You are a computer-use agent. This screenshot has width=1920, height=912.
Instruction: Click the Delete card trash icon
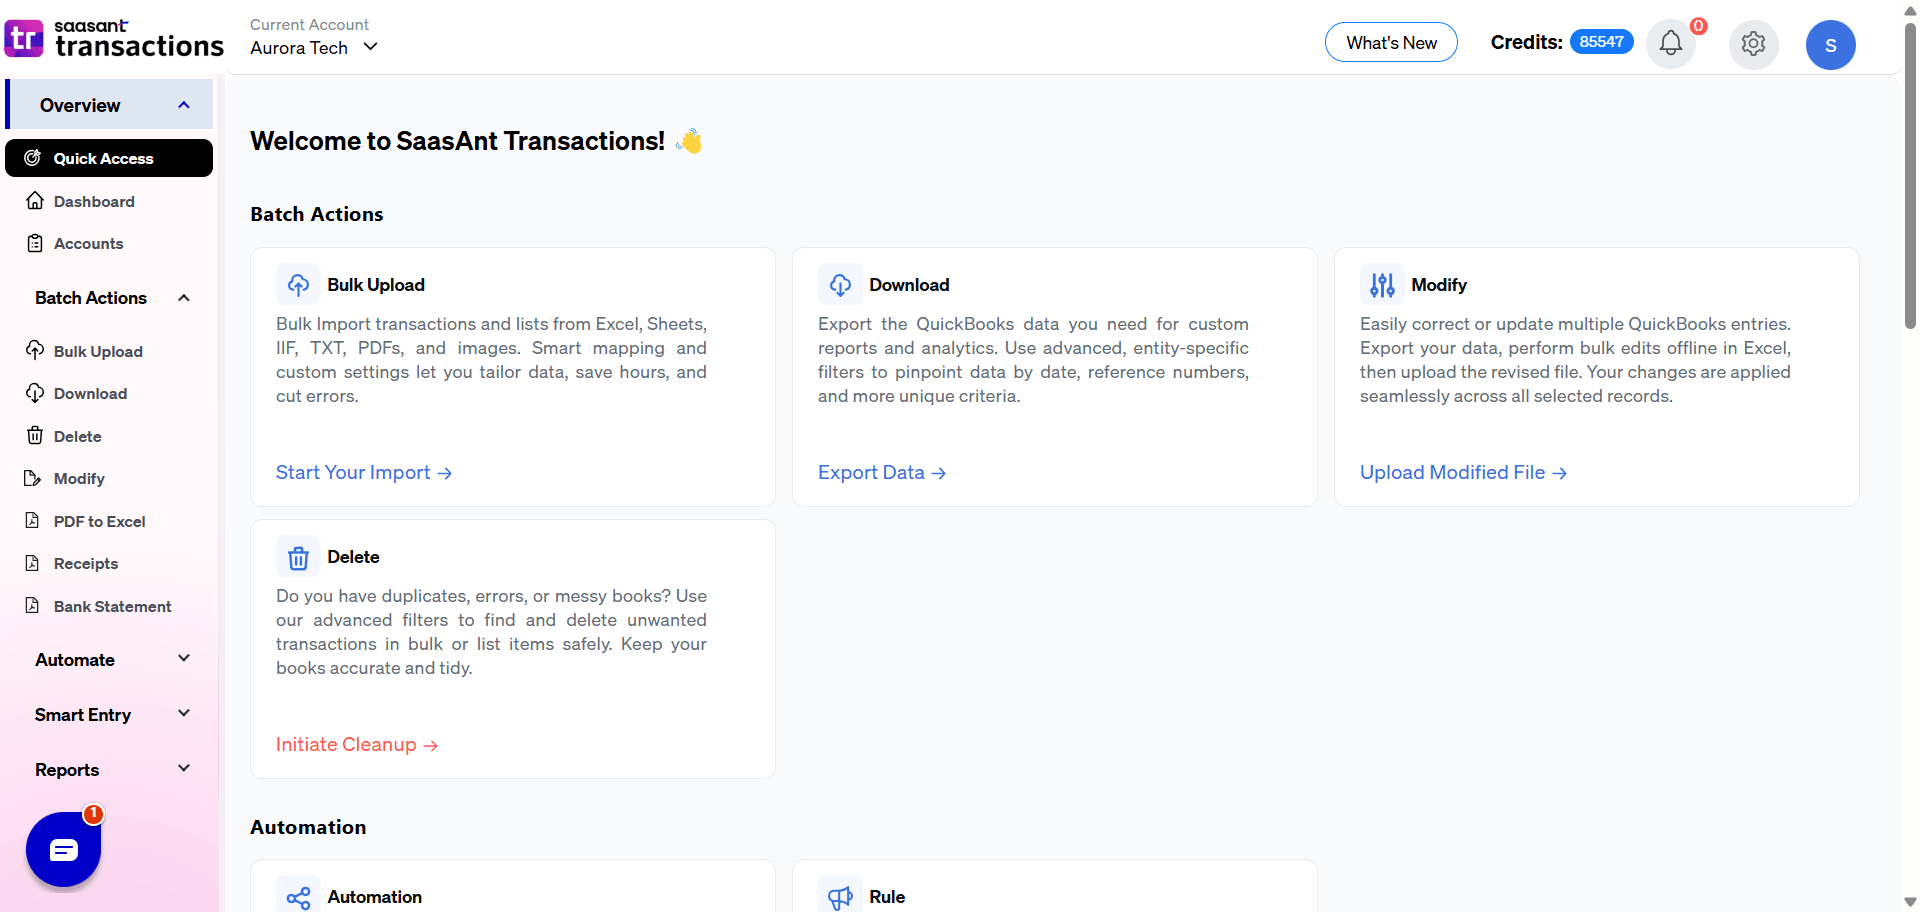[x=298, y=557]
